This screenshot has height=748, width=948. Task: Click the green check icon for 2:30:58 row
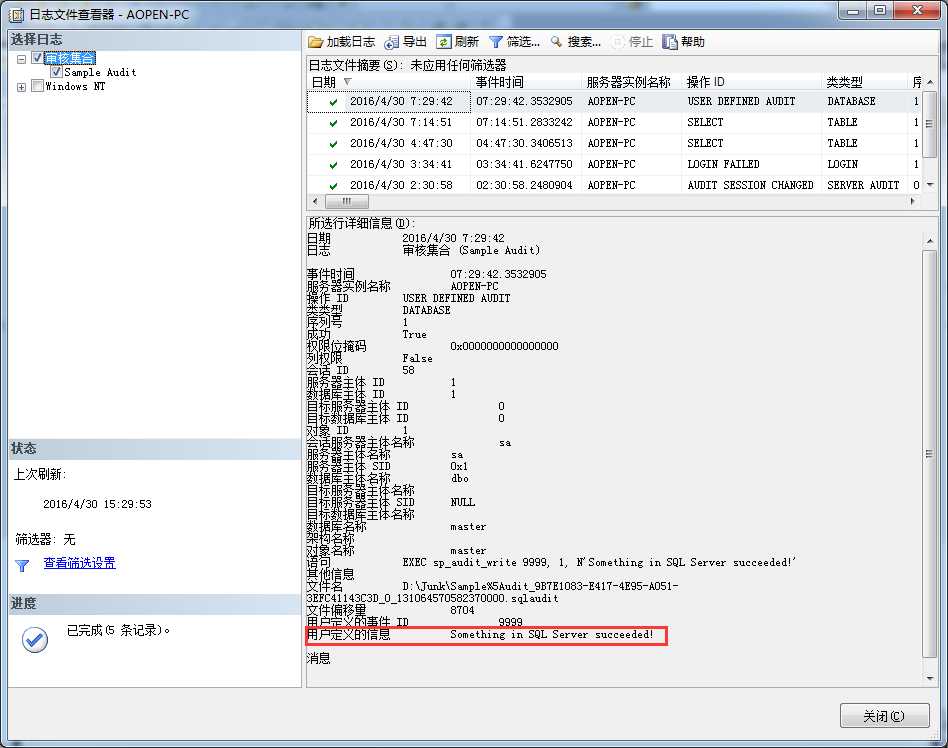click(333, 186)
